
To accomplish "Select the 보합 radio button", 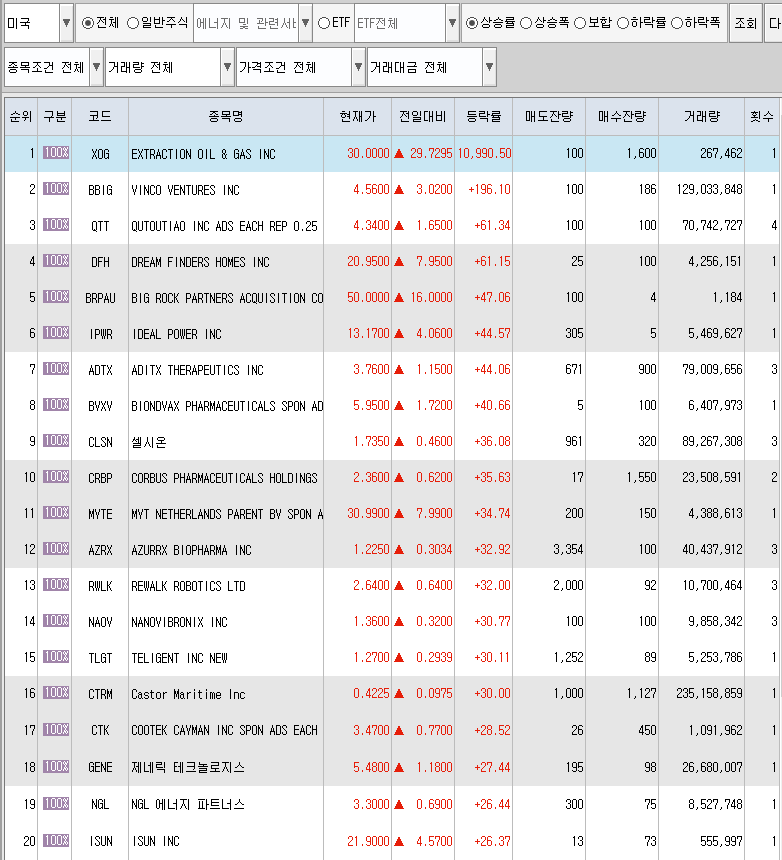I will 580,23.
